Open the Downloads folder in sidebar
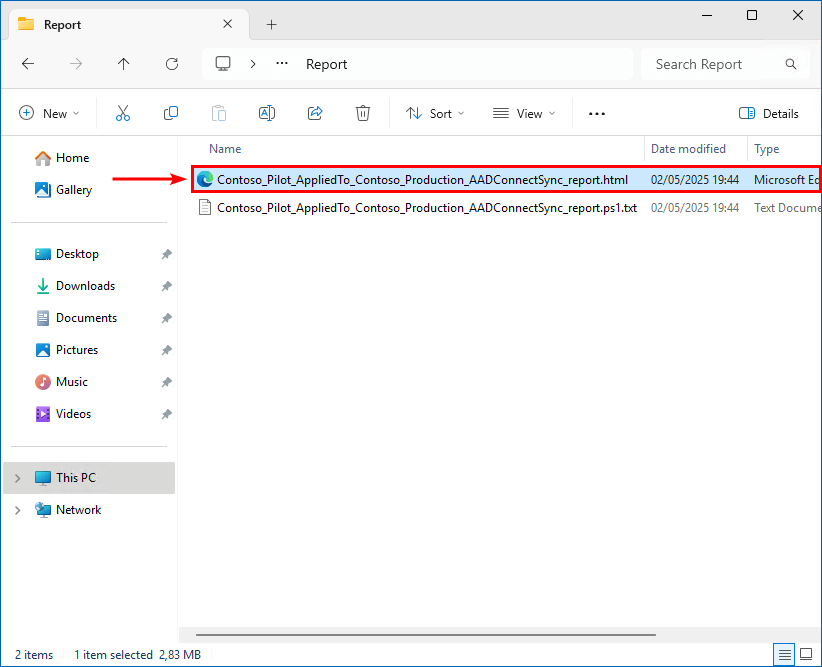Viewport: 822px width, 667px height. pos(85,286)
